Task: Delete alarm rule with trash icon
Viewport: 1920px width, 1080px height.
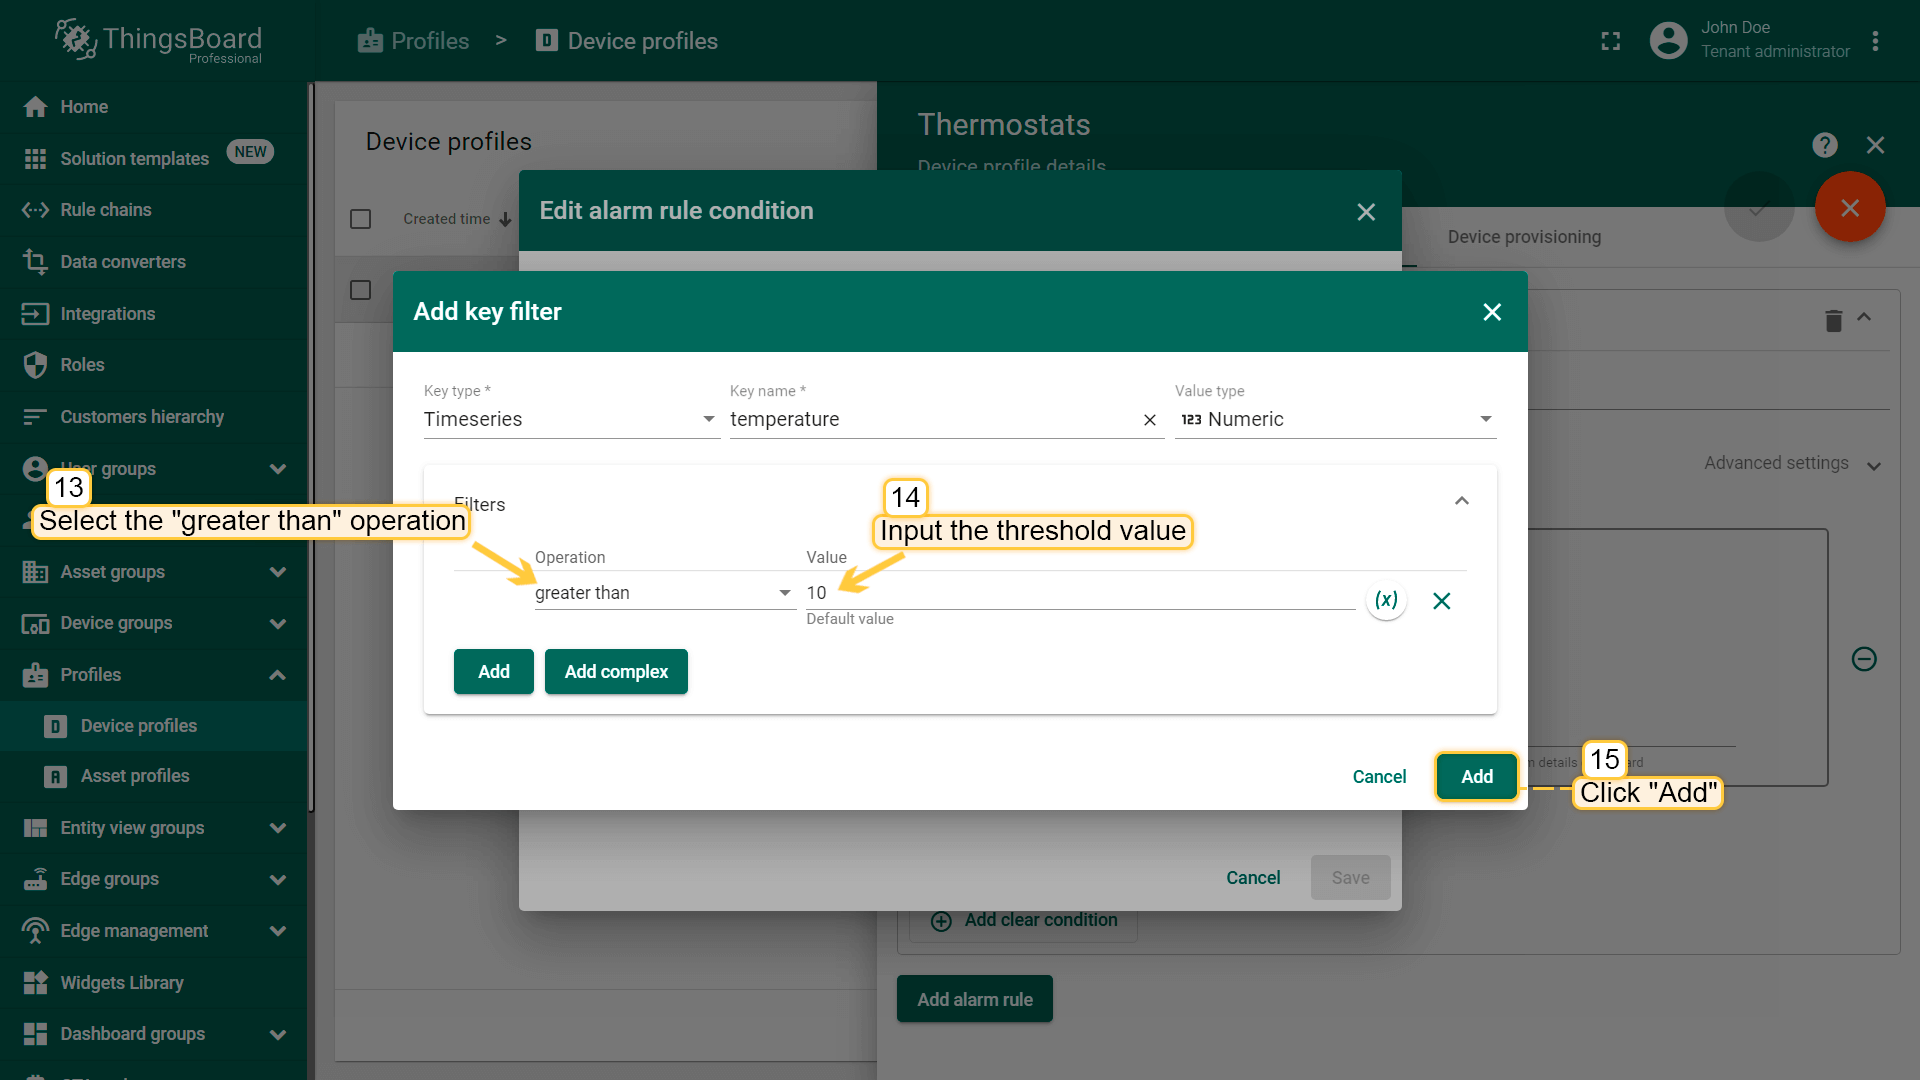Action: tap(1833, 320)
